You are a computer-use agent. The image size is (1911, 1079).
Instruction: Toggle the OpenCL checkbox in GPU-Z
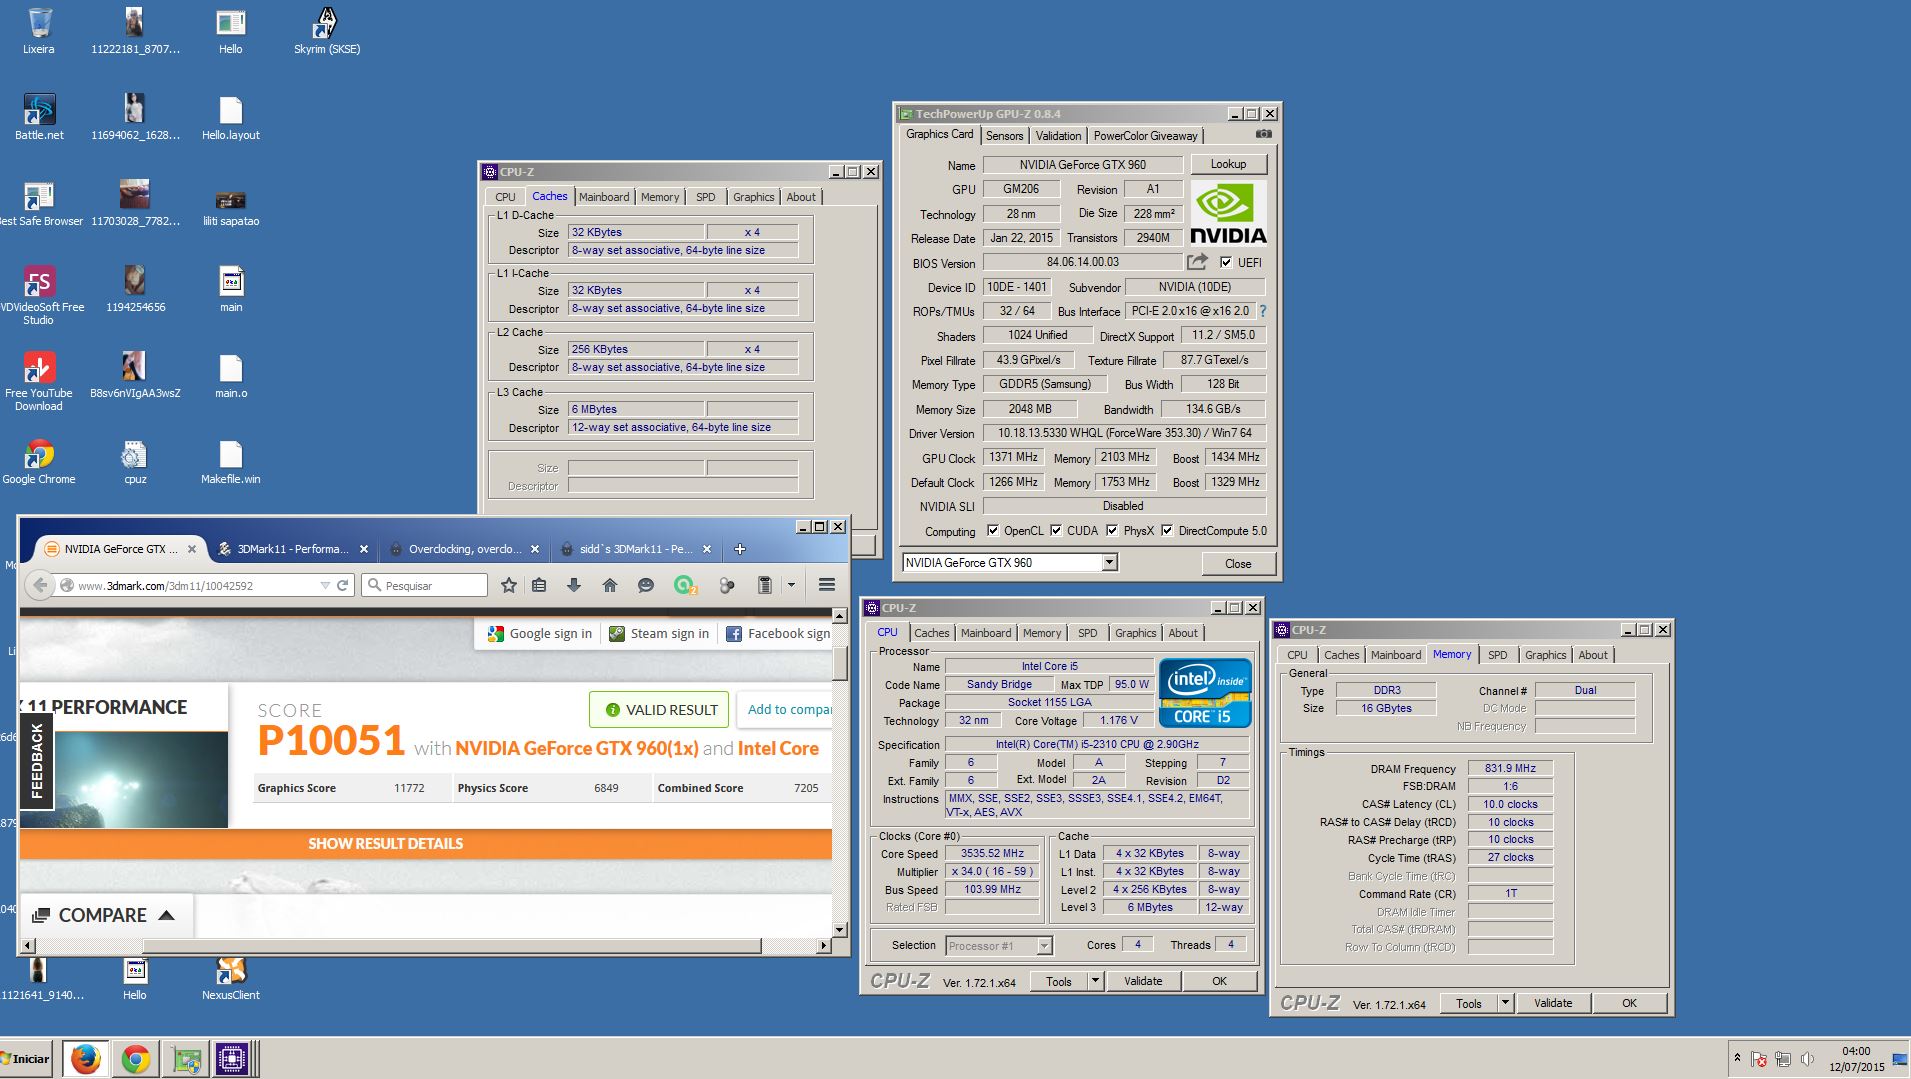(993, 531)
